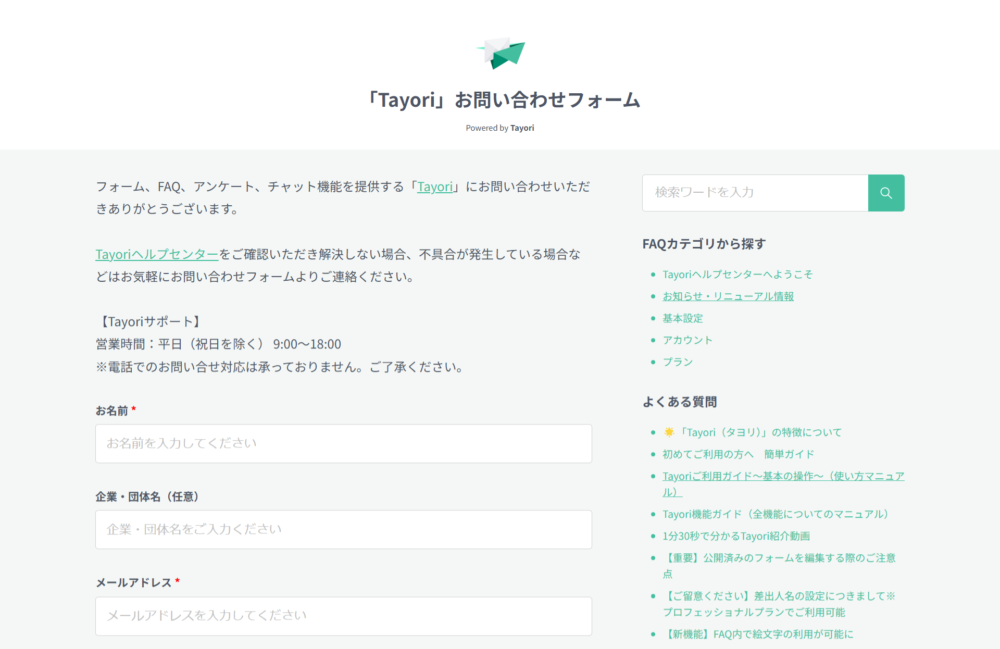Screen dimensions: 1000x649
Task: Open the Tayoriヘルプセンター link in the body text
Action: click(157, 254)
